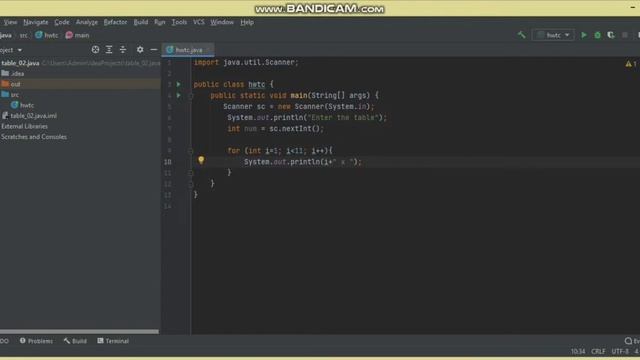Image resolution: width=640 pixels, height=360 pixels.
Task: Select Scratches and Consoles node
Action: pos(34,137)
